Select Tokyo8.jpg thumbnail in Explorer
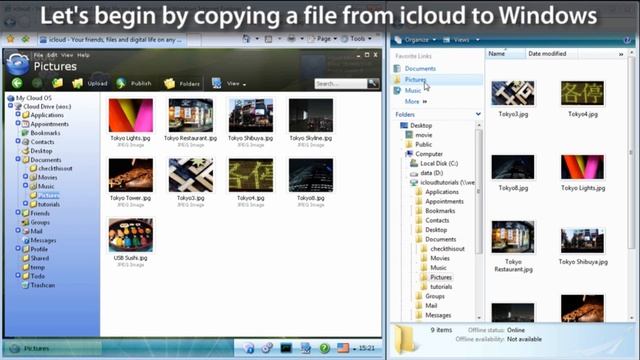The width and height of the screenshot is (640, 360). [x=513, y=167]
